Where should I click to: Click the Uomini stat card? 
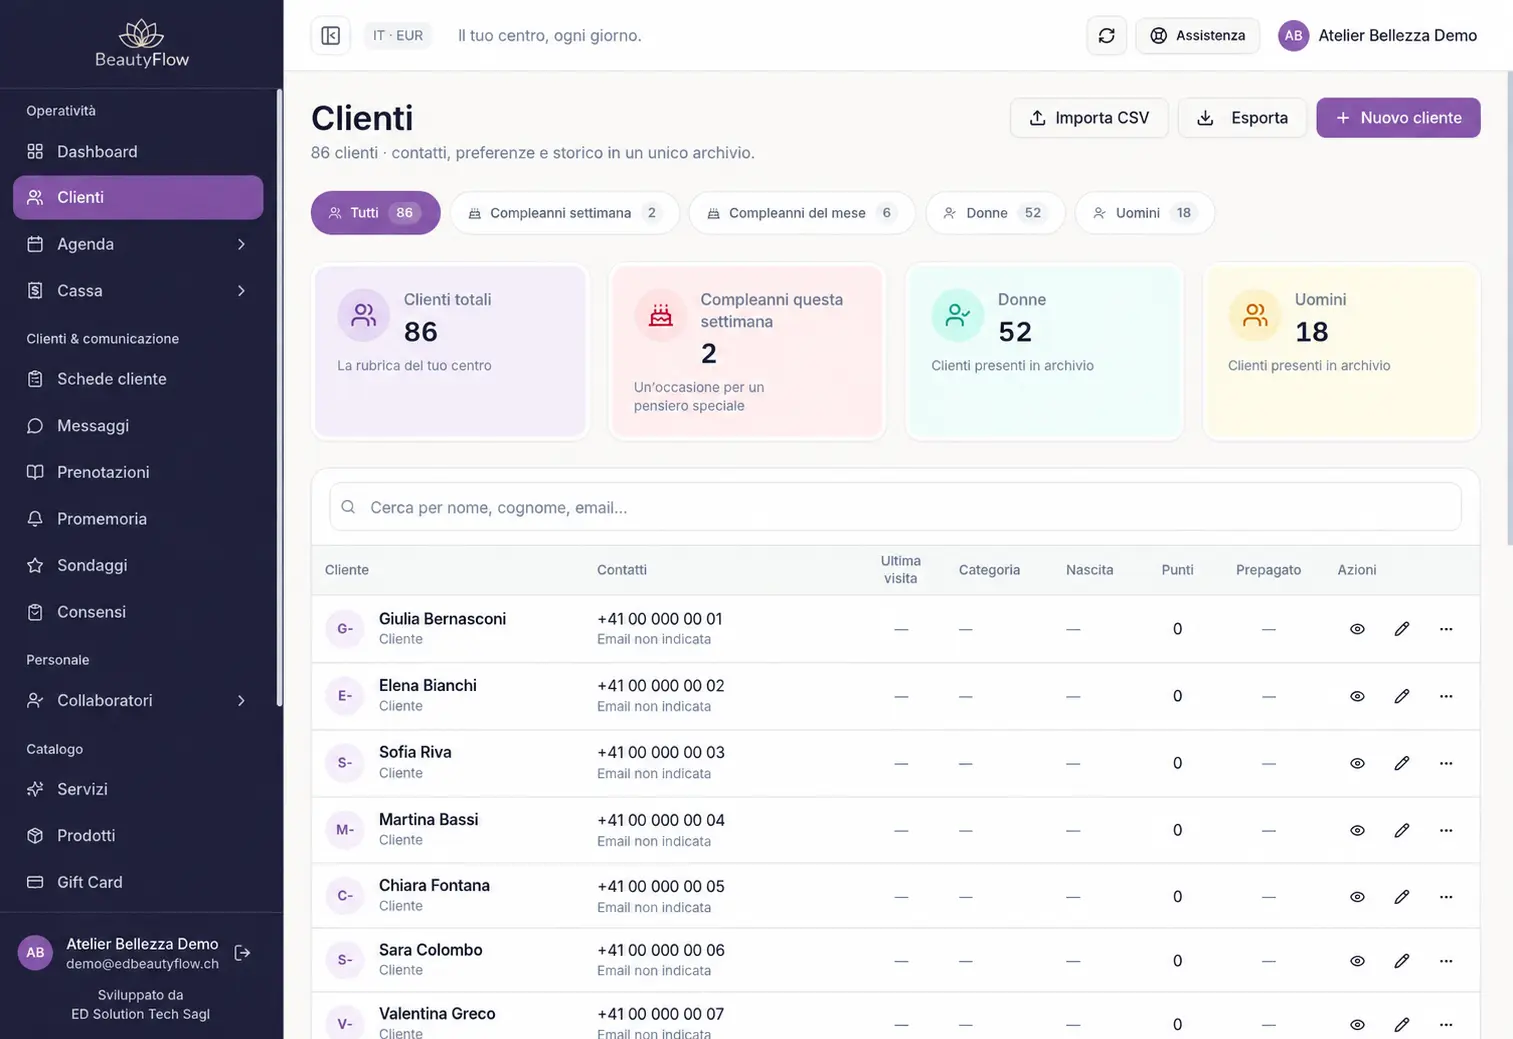tap(1341, 351)
